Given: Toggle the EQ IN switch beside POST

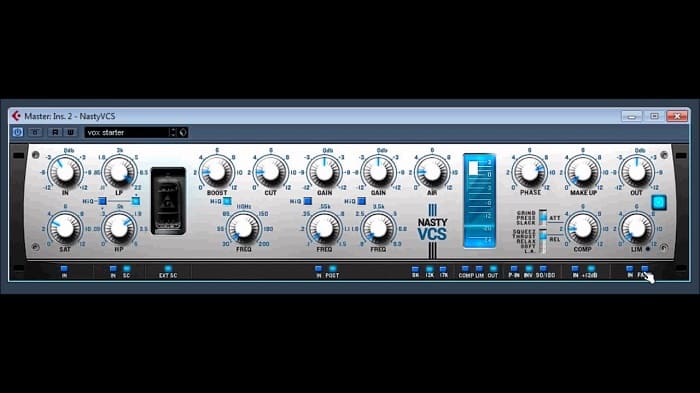Looking at the screenshot, I should [318, 269].
